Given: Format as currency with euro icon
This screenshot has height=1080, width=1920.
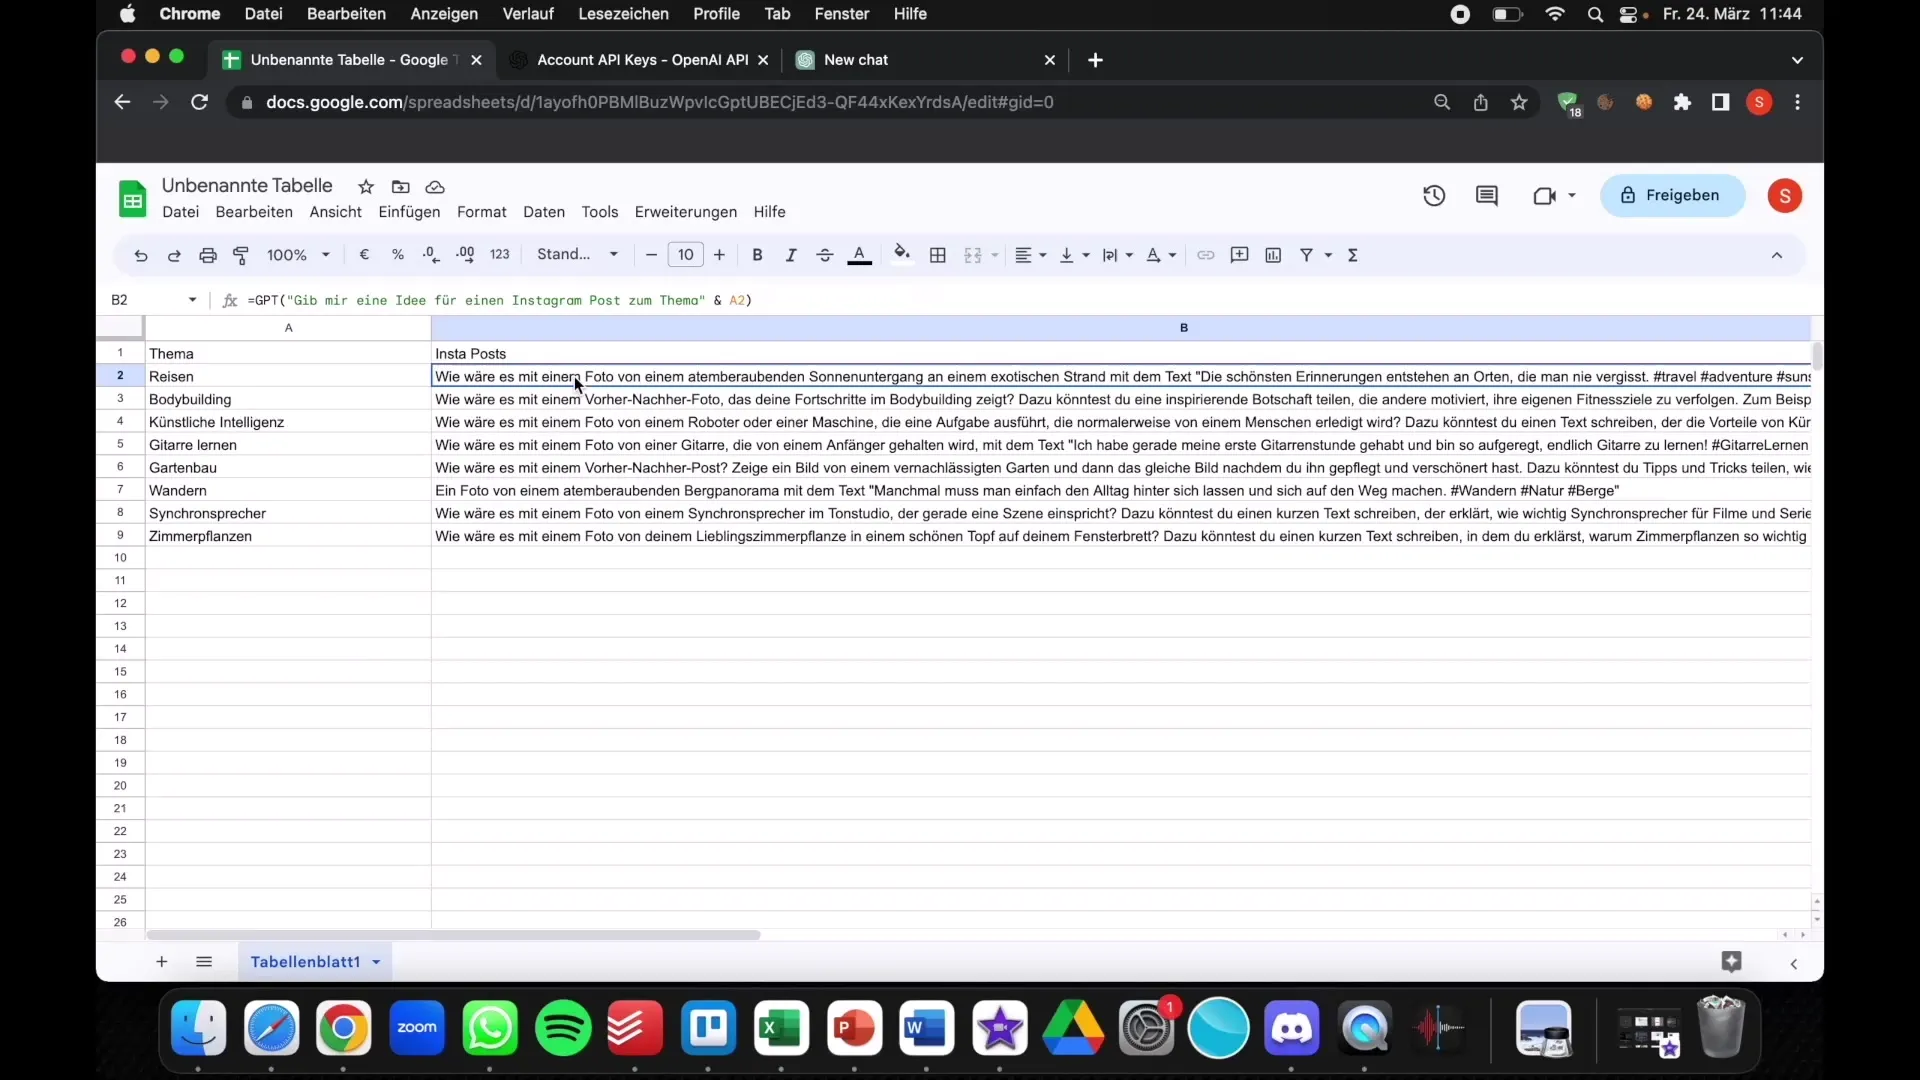Looking at the screenshot, I should click(364, 255).
